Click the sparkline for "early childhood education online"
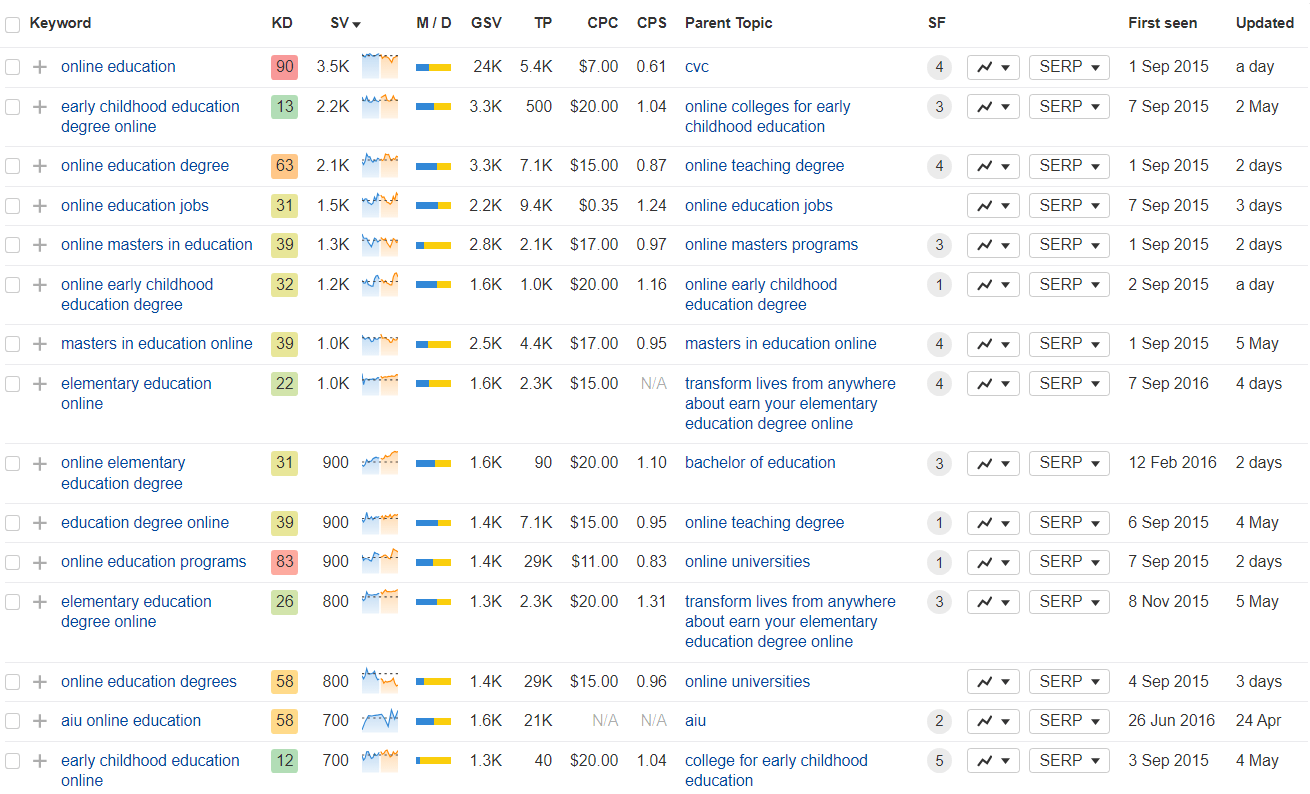 click(x=380, y=760)
